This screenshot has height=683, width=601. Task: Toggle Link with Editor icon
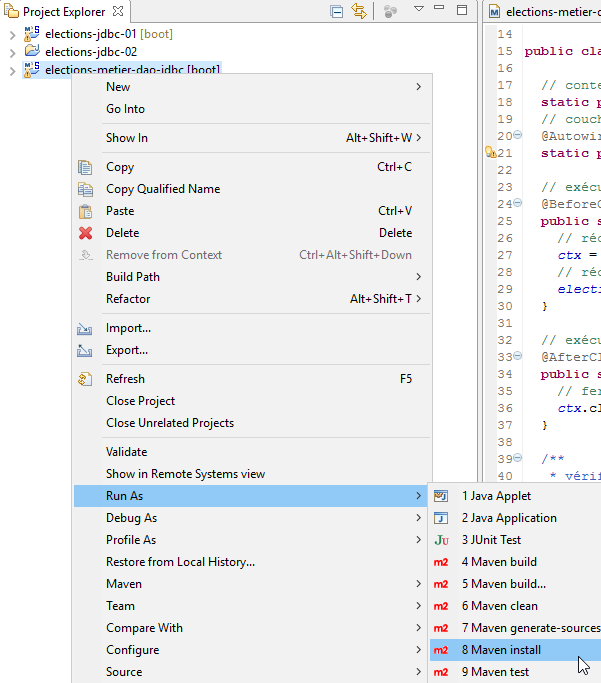point(359,11)
